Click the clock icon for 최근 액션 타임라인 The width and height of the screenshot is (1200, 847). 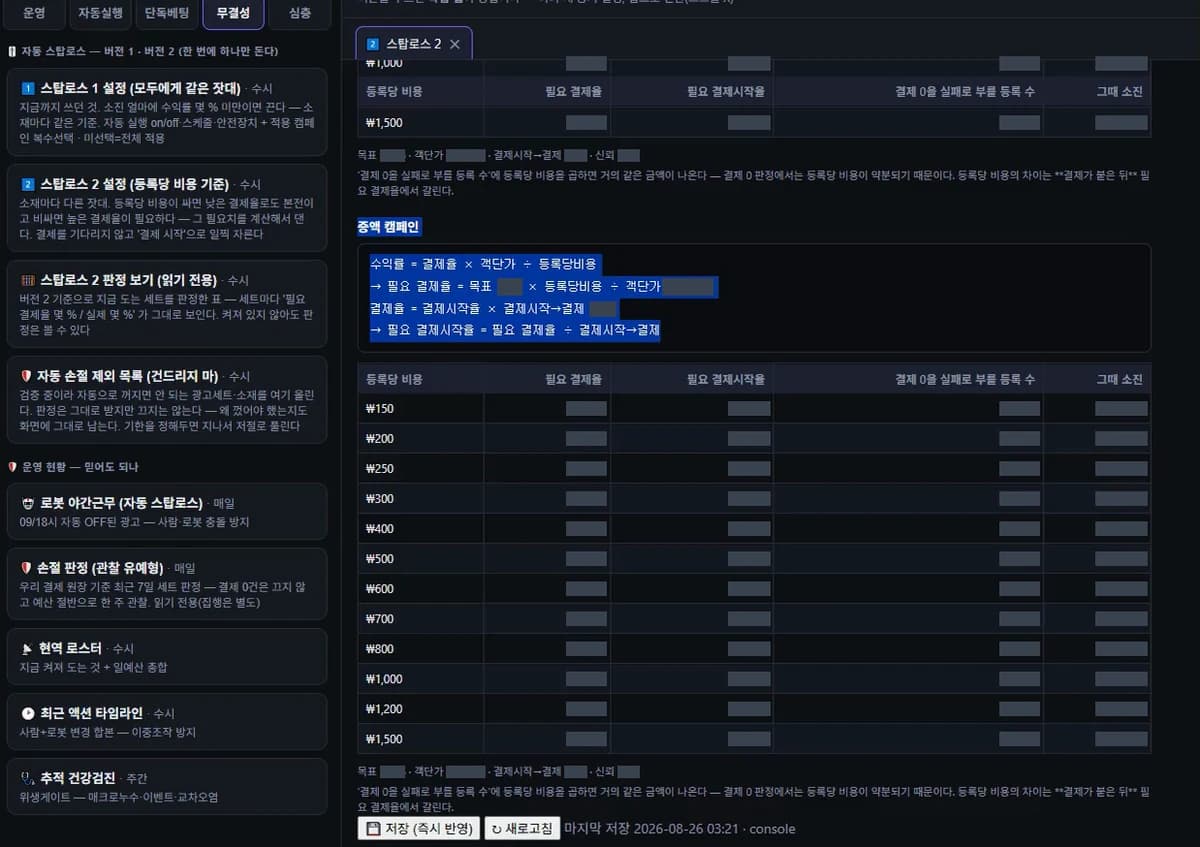point(28,713)
